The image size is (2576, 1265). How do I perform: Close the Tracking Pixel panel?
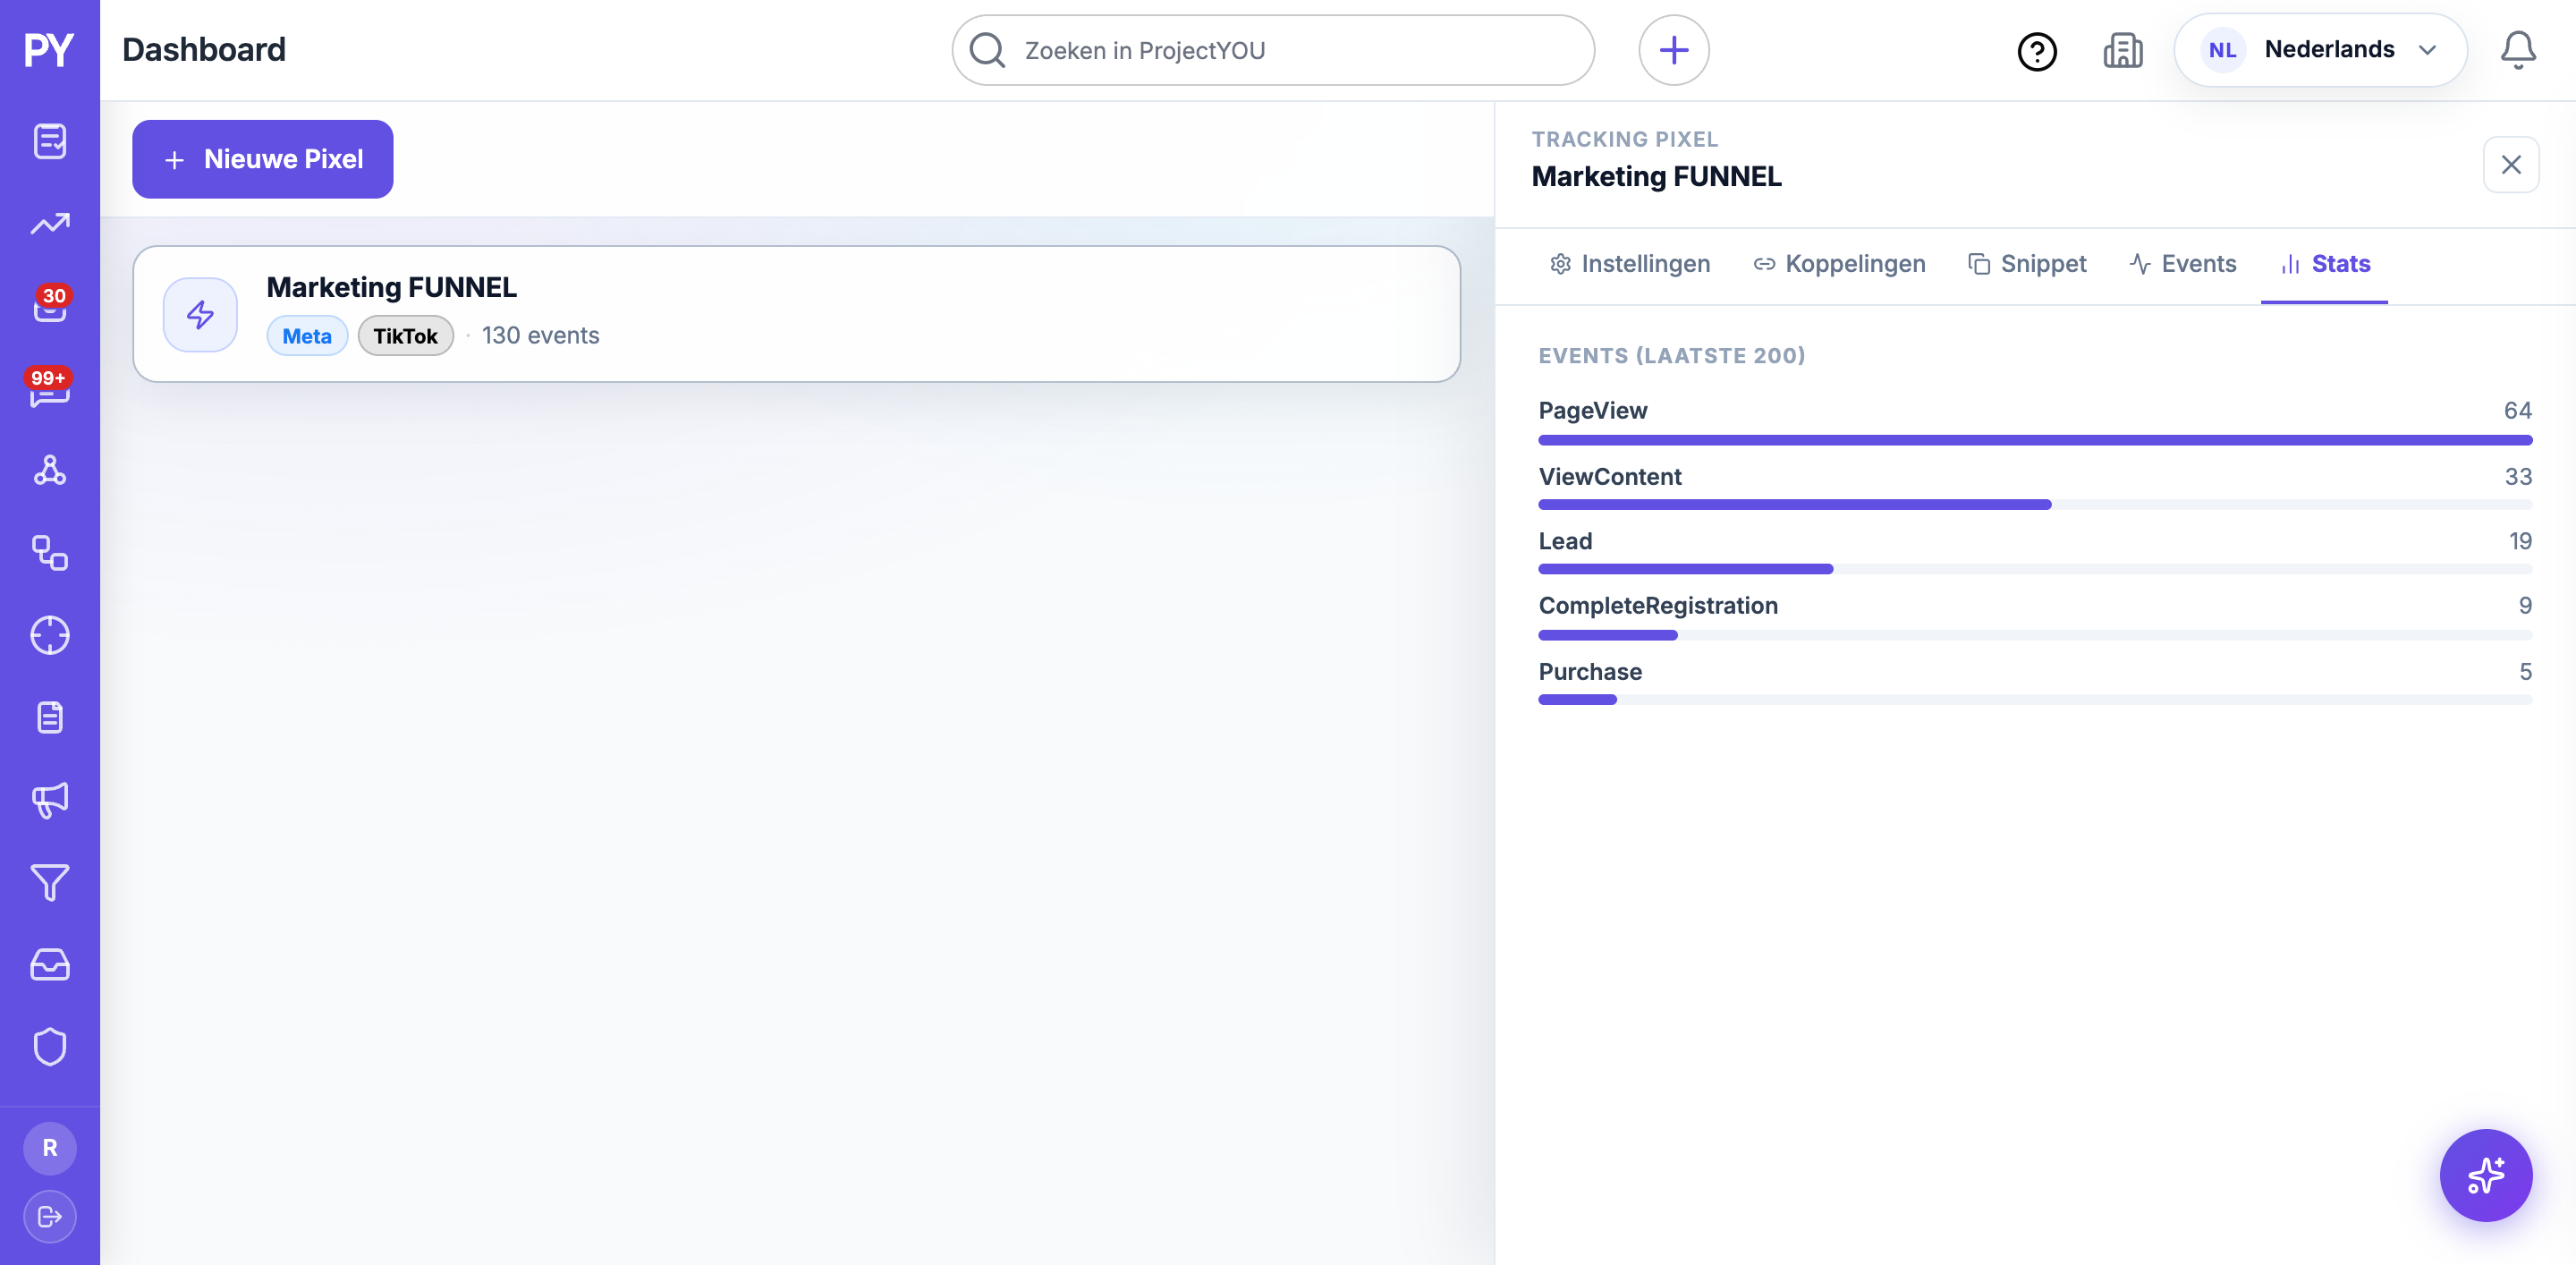point(2510,164)
